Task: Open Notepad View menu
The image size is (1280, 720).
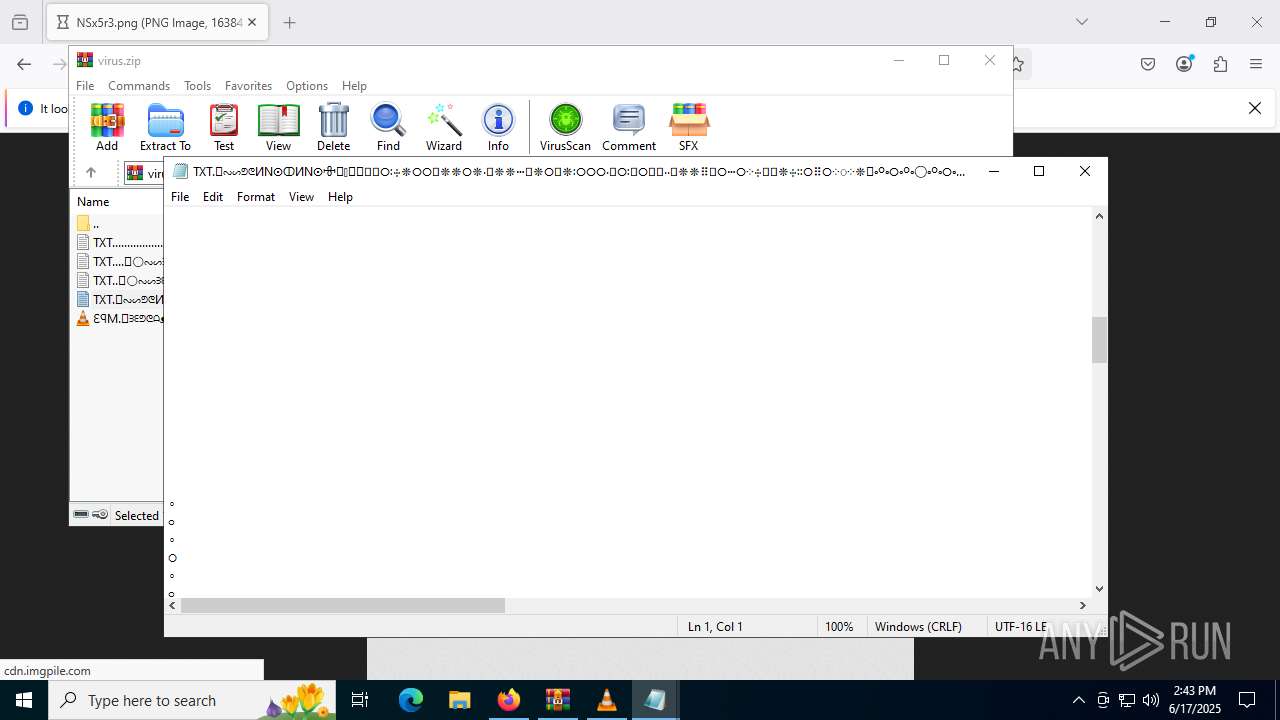Action: pos(301,197)
